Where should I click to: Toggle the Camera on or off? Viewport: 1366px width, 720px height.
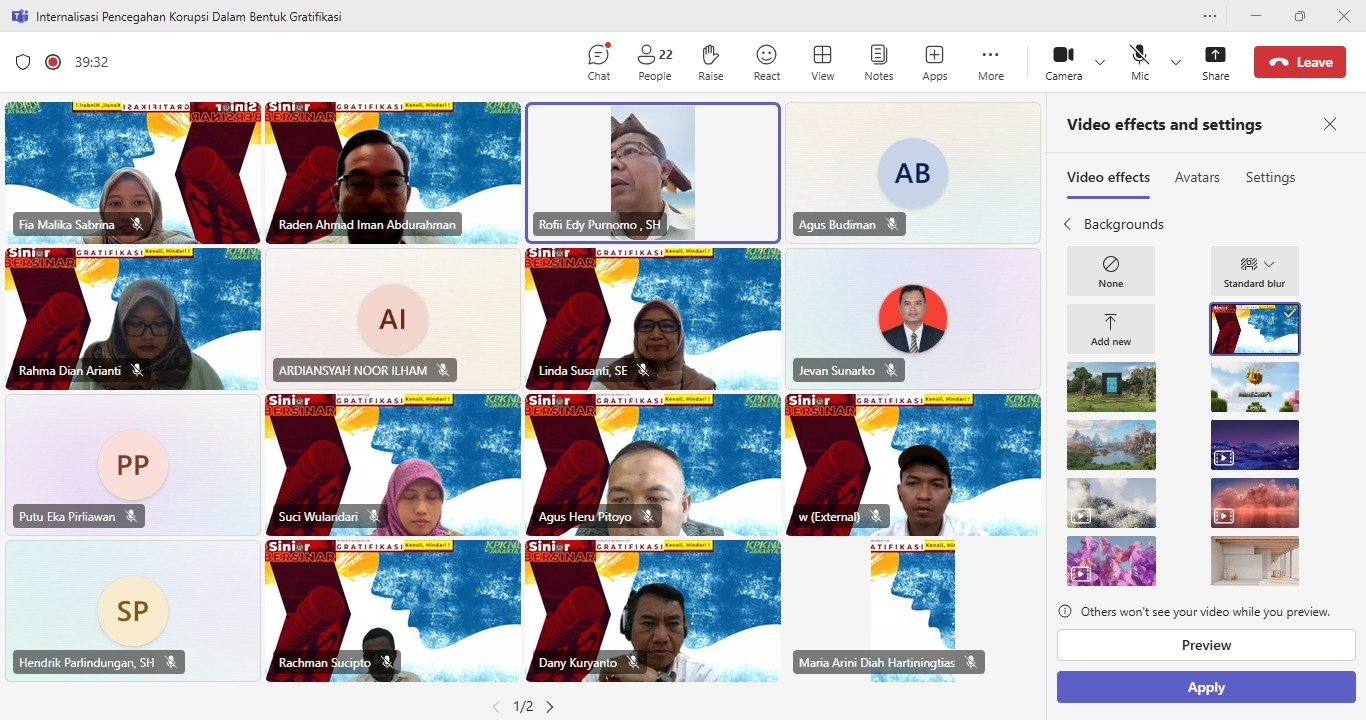click(1063, 62)
